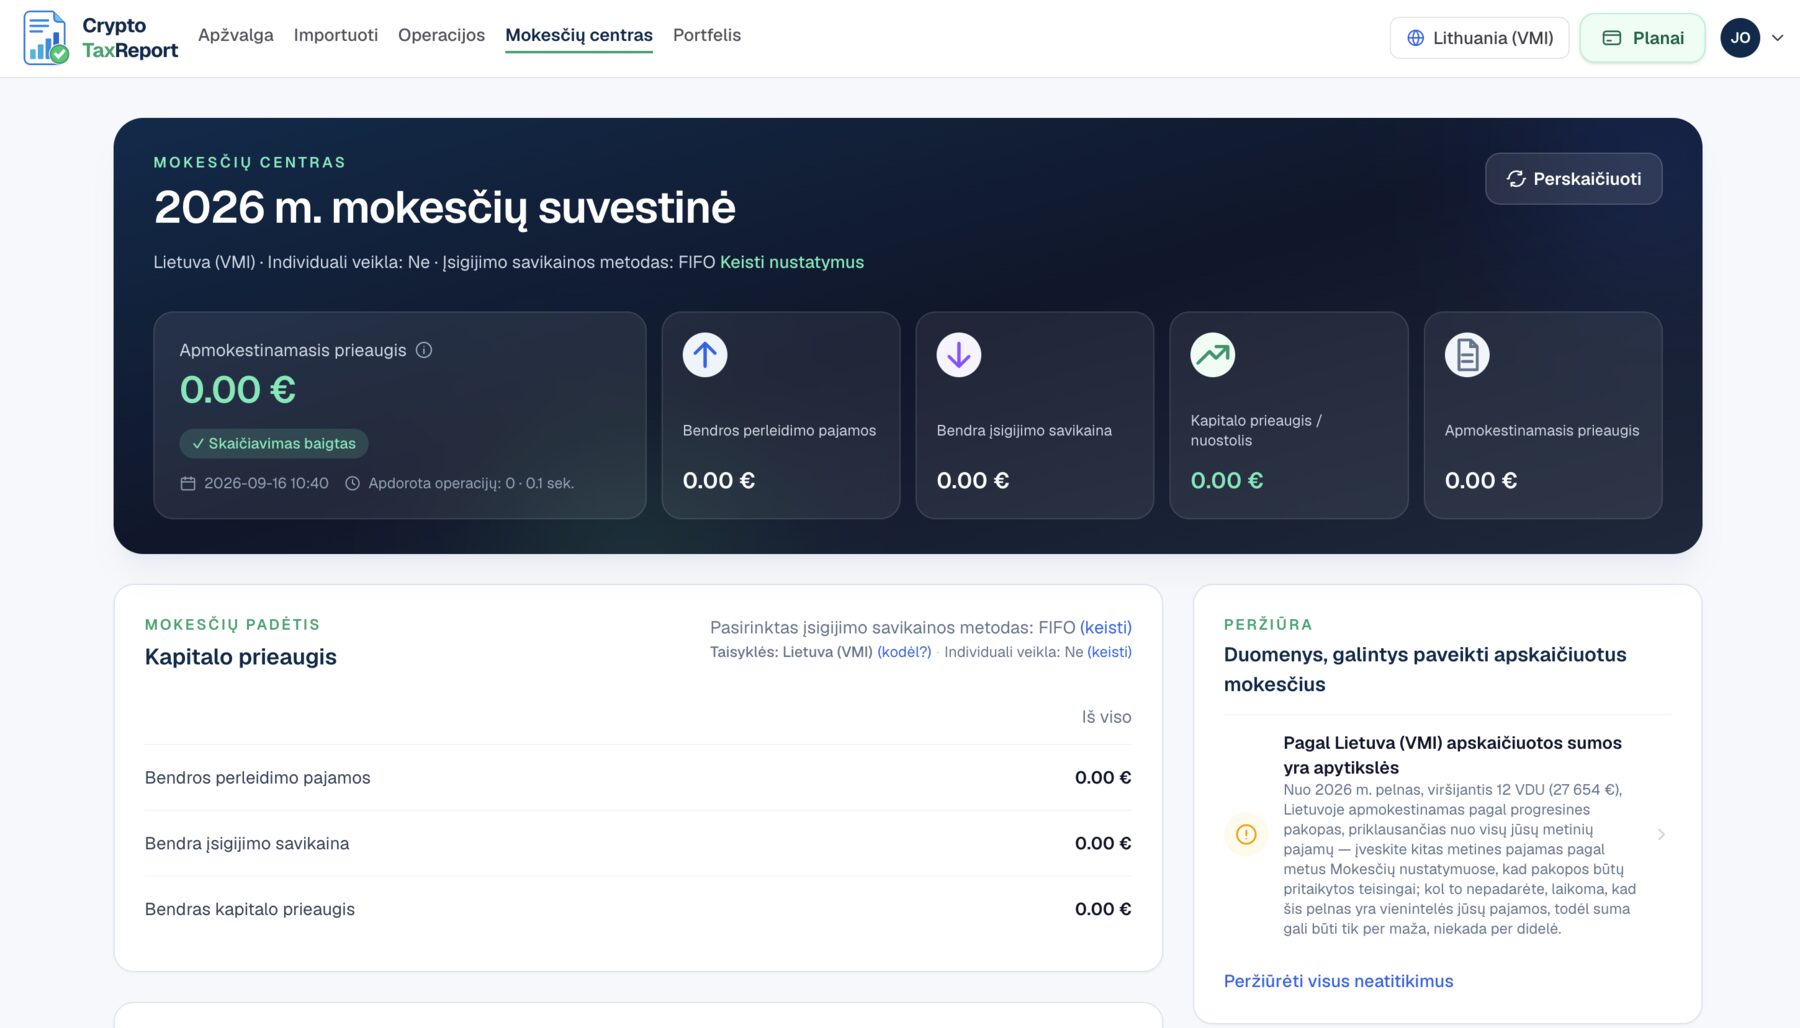Click the Perskaičiuoti recalculate button
1800x1028 pixels.
click(1574, 179)
